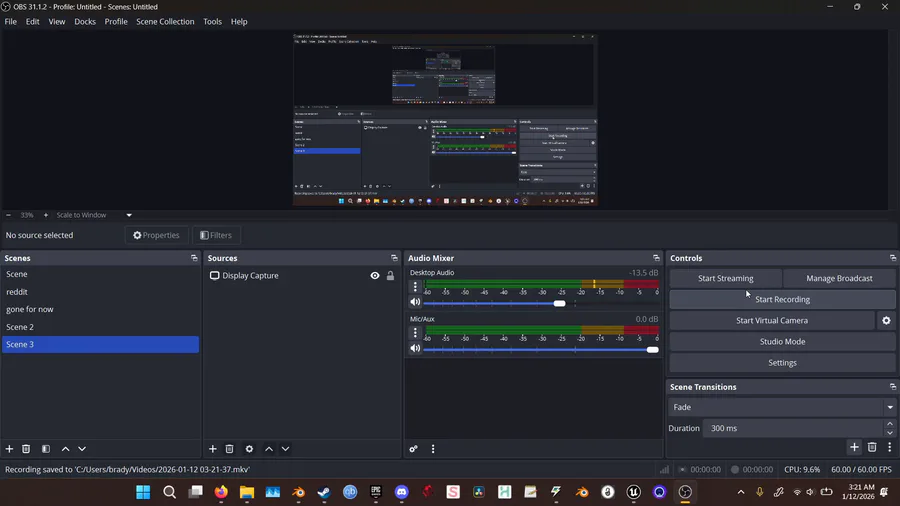Decrease duration with down stepper arrow
The width and height of the screenshot is (900, 506).
click(890, 432)
